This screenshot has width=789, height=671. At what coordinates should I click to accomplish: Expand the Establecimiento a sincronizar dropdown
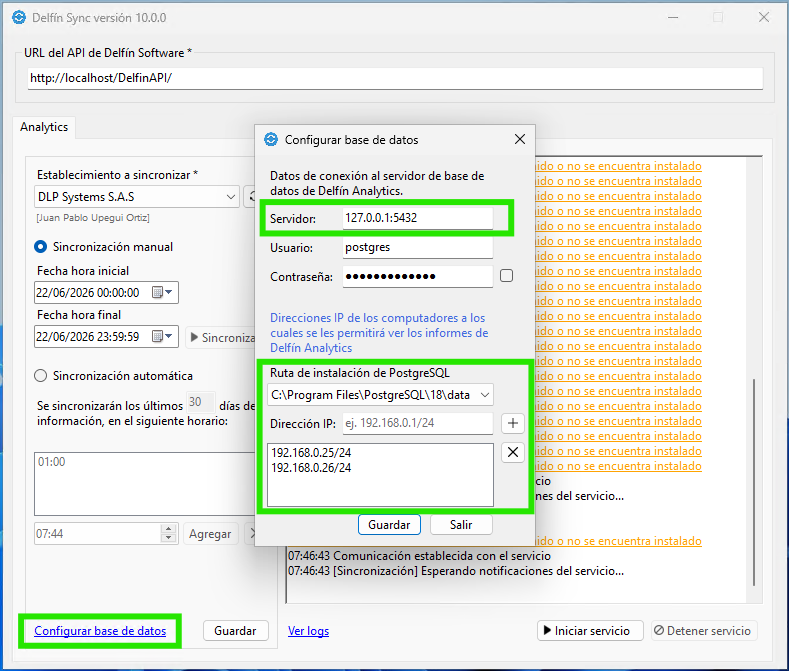click(230, 197)
